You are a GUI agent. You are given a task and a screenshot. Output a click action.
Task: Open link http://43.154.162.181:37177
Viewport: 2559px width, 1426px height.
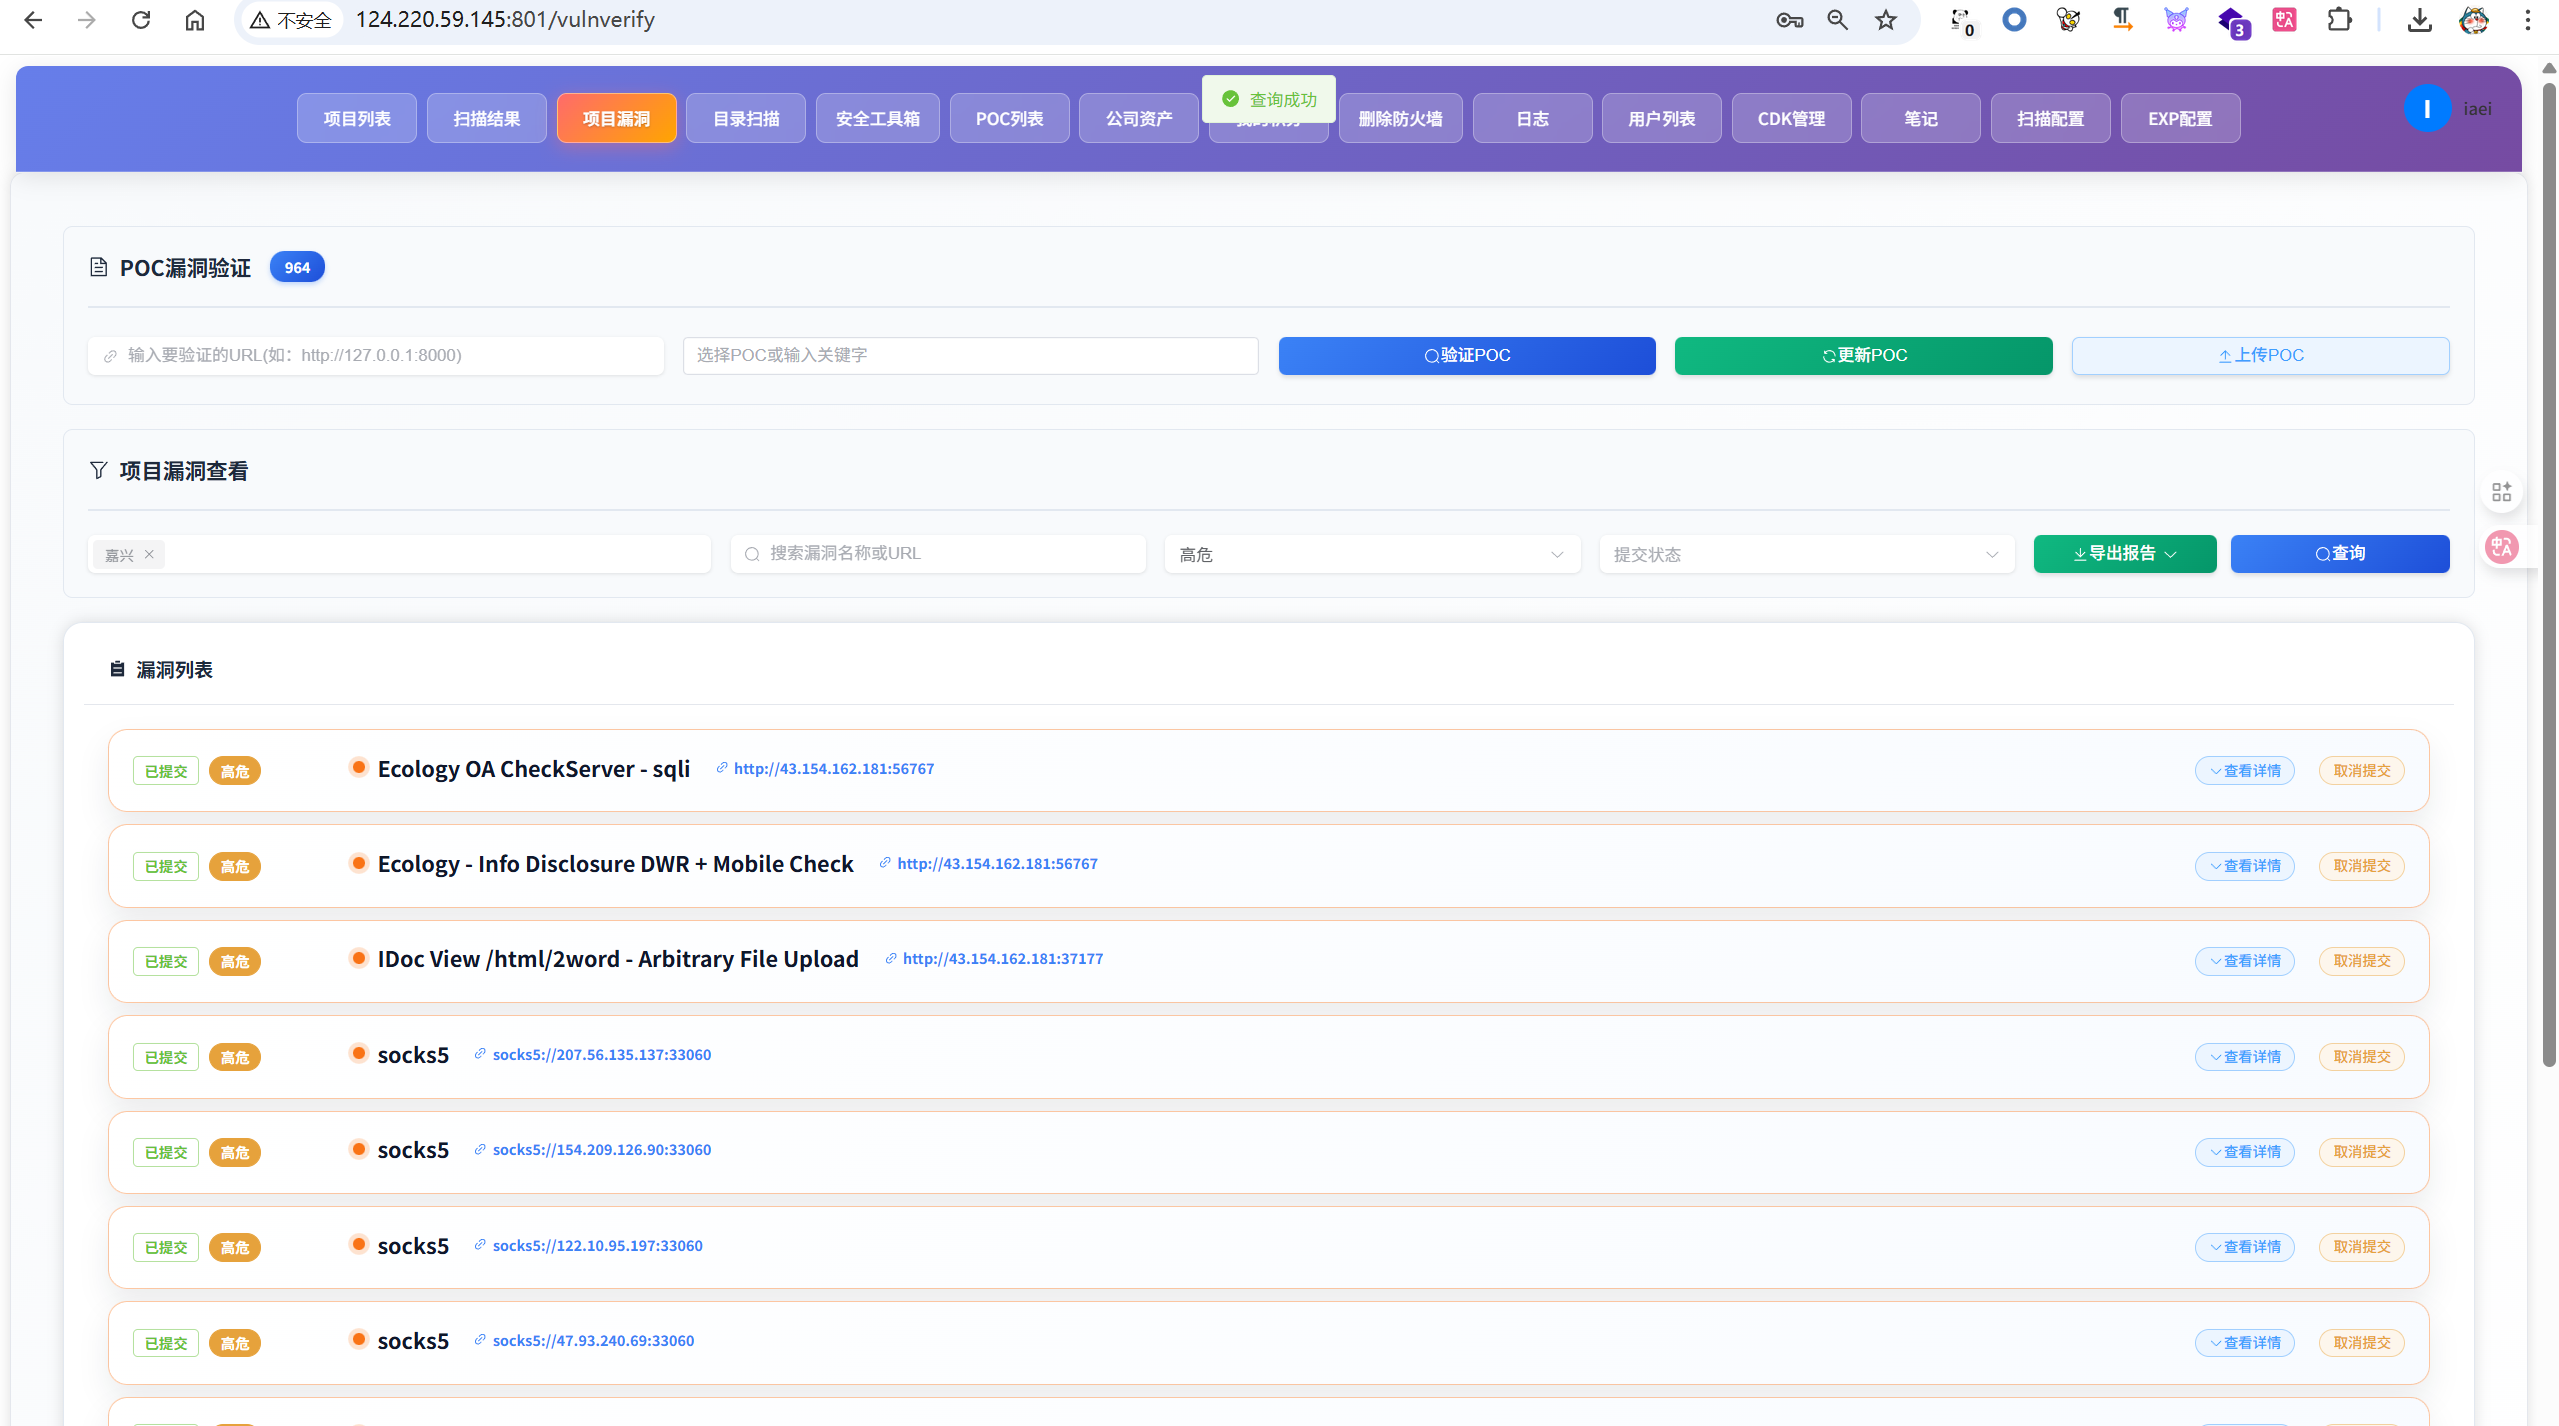tap(1003, 959)
